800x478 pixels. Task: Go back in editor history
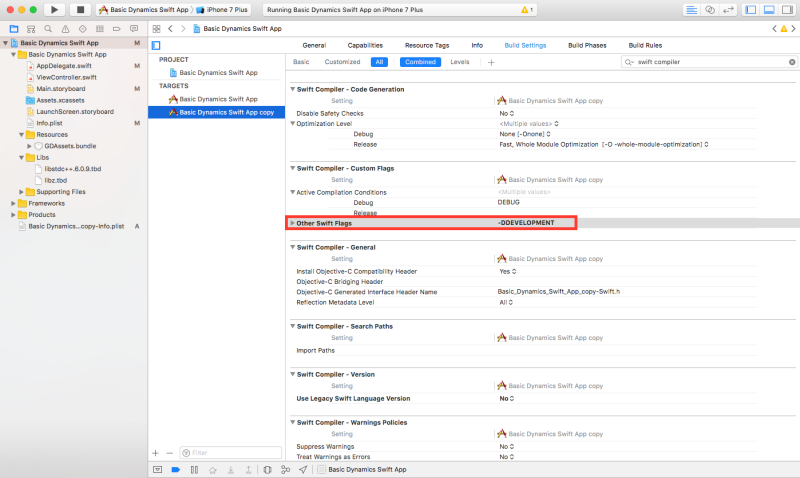(170, 29)
